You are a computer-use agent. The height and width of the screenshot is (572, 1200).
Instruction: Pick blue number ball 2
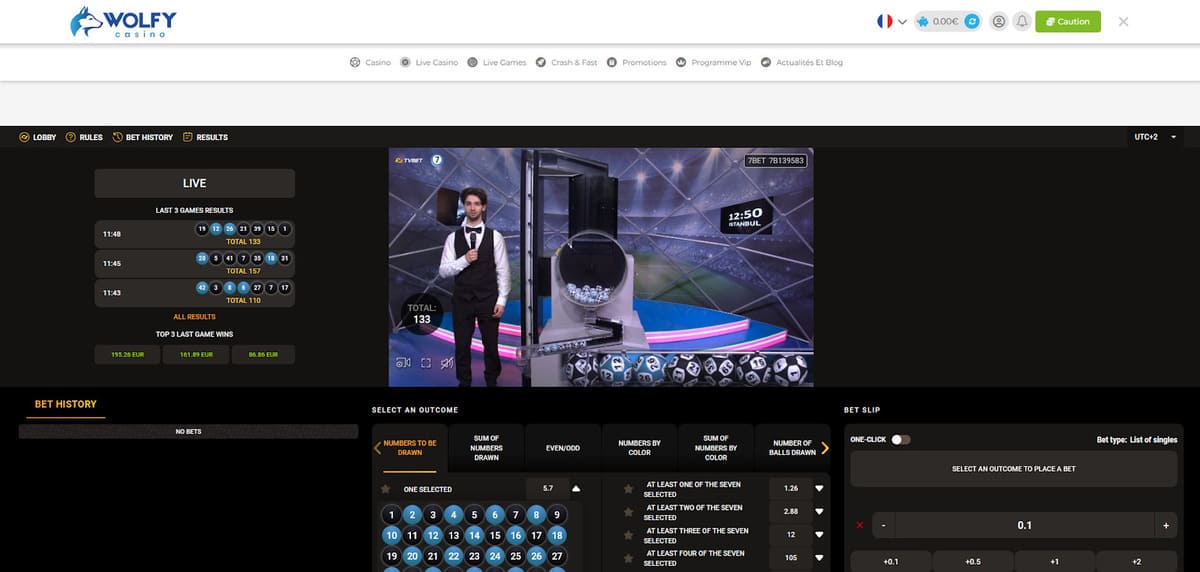pos(412,515)
